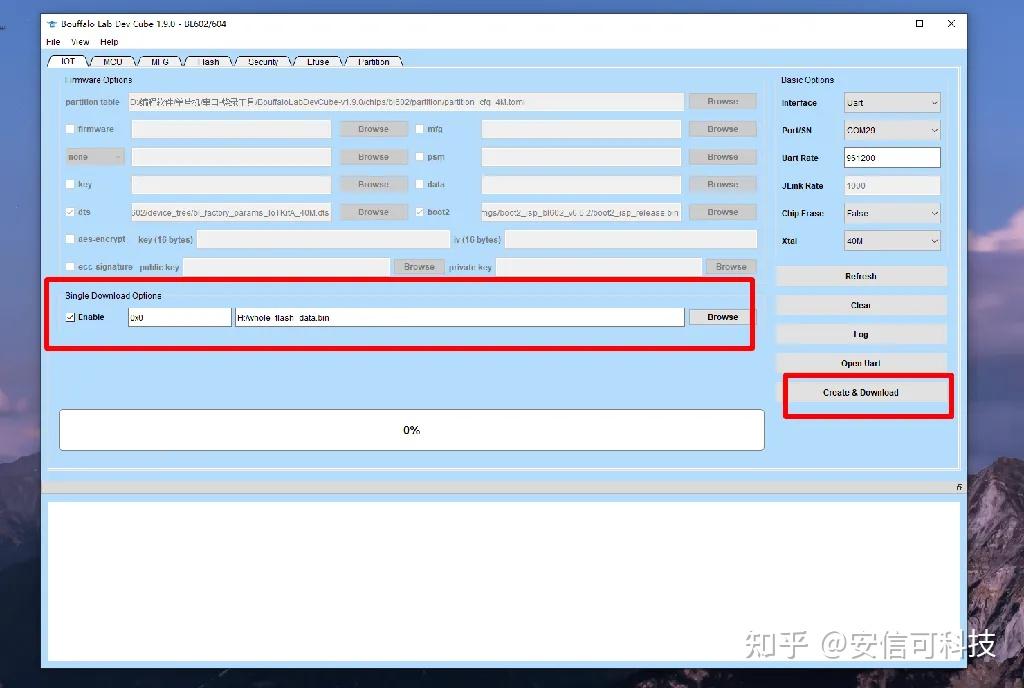Click the Single Download address field 0x0
Viewport: 1024px width, 688px height.
(180, 317)
